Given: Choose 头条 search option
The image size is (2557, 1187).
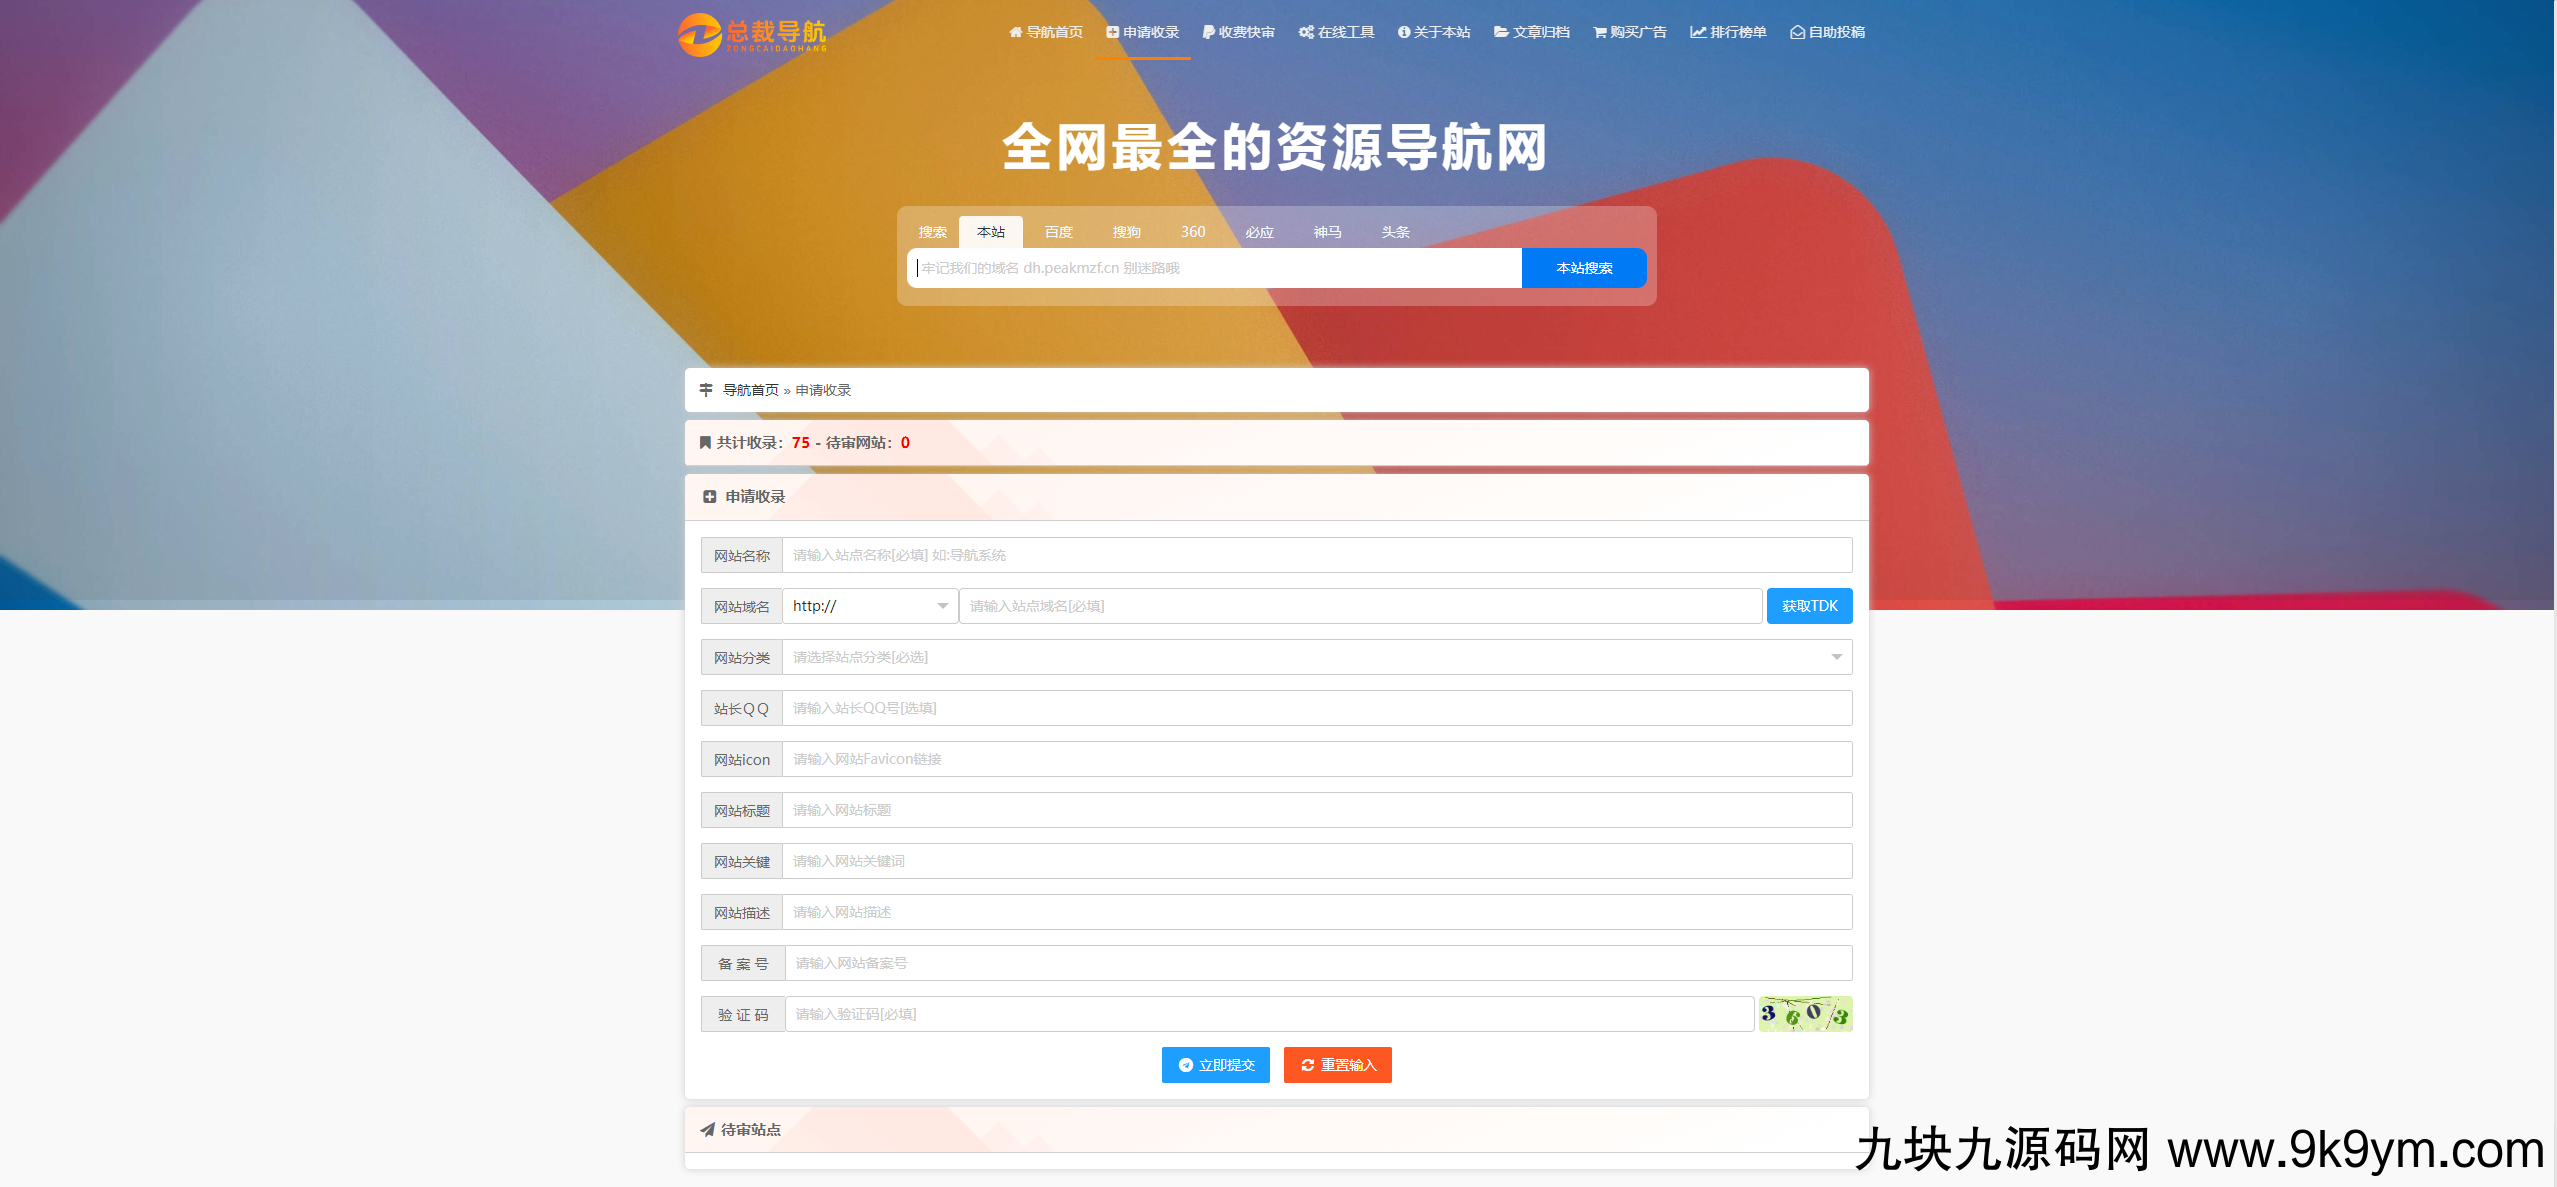Looking at the screenshot, I should 1394,231.
